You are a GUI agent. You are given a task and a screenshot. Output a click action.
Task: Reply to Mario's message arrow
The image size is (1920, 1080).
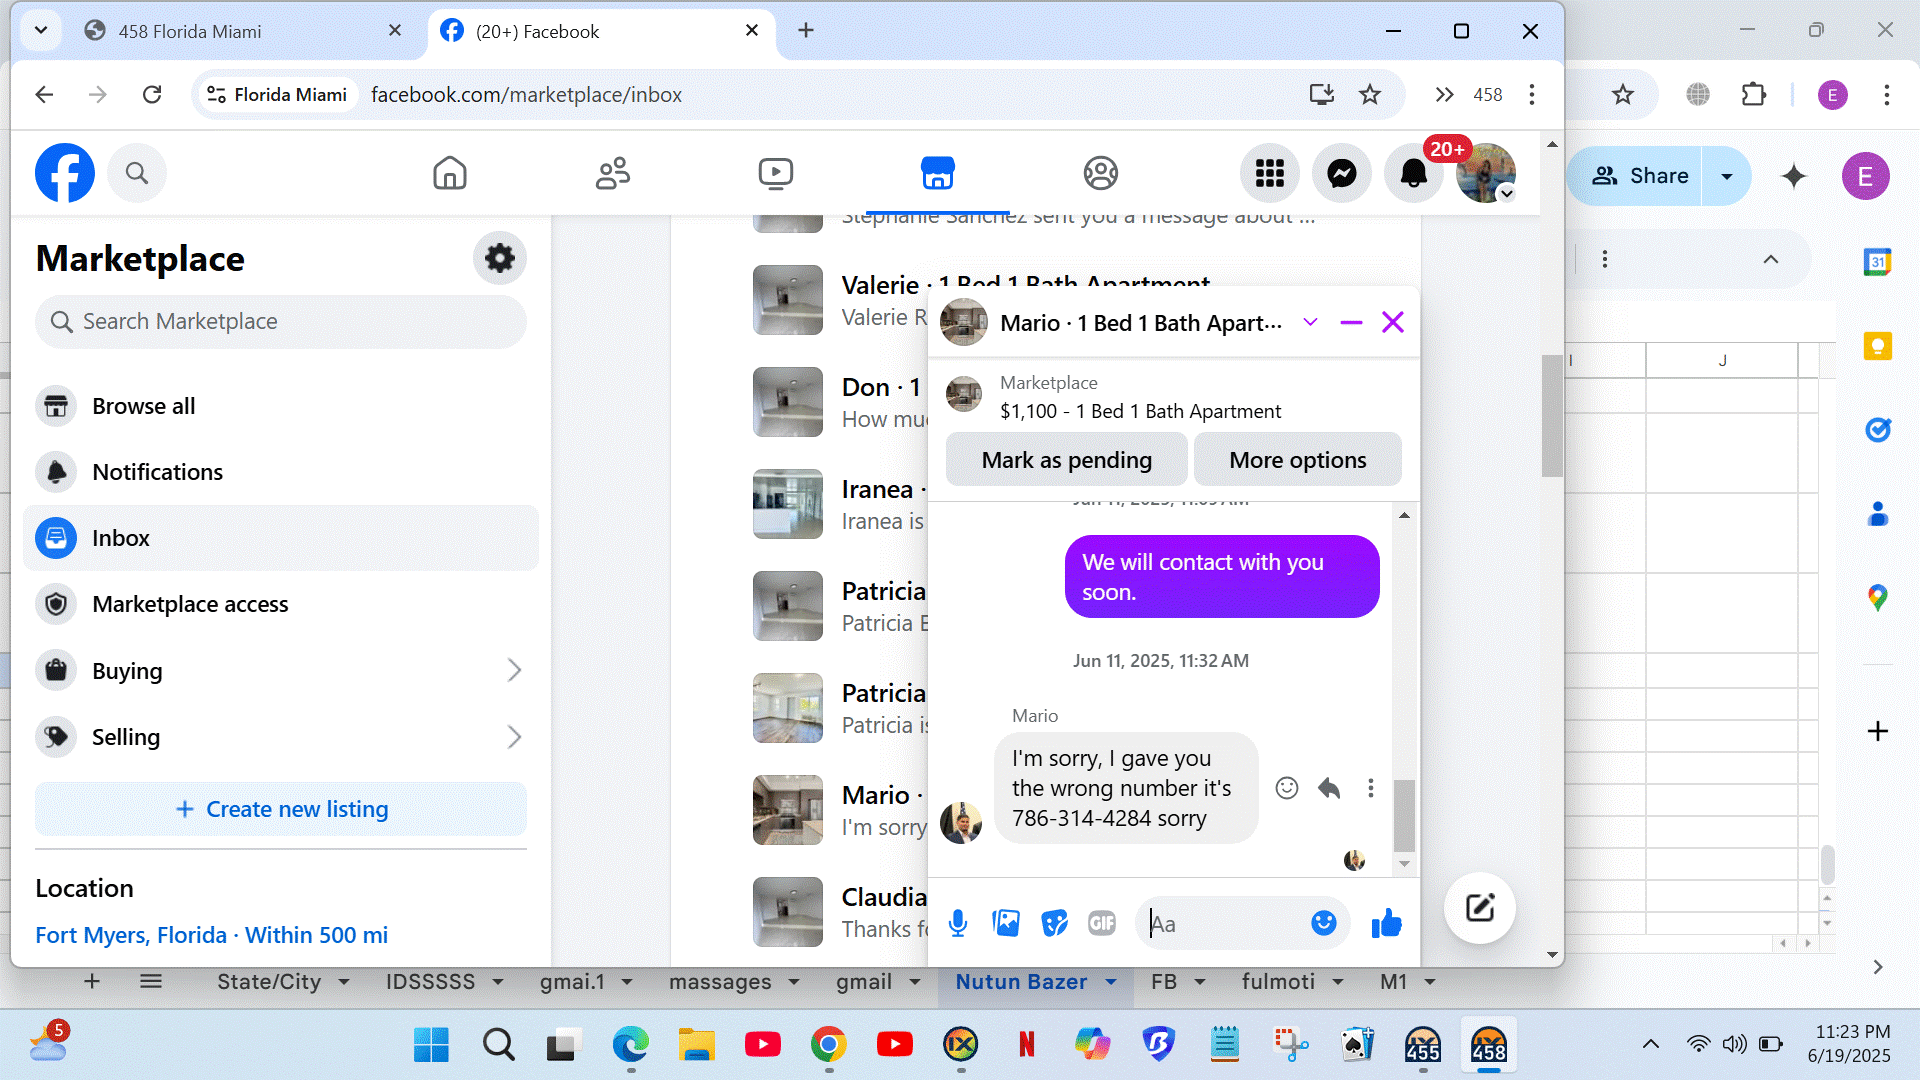(x=1328, y=788)
